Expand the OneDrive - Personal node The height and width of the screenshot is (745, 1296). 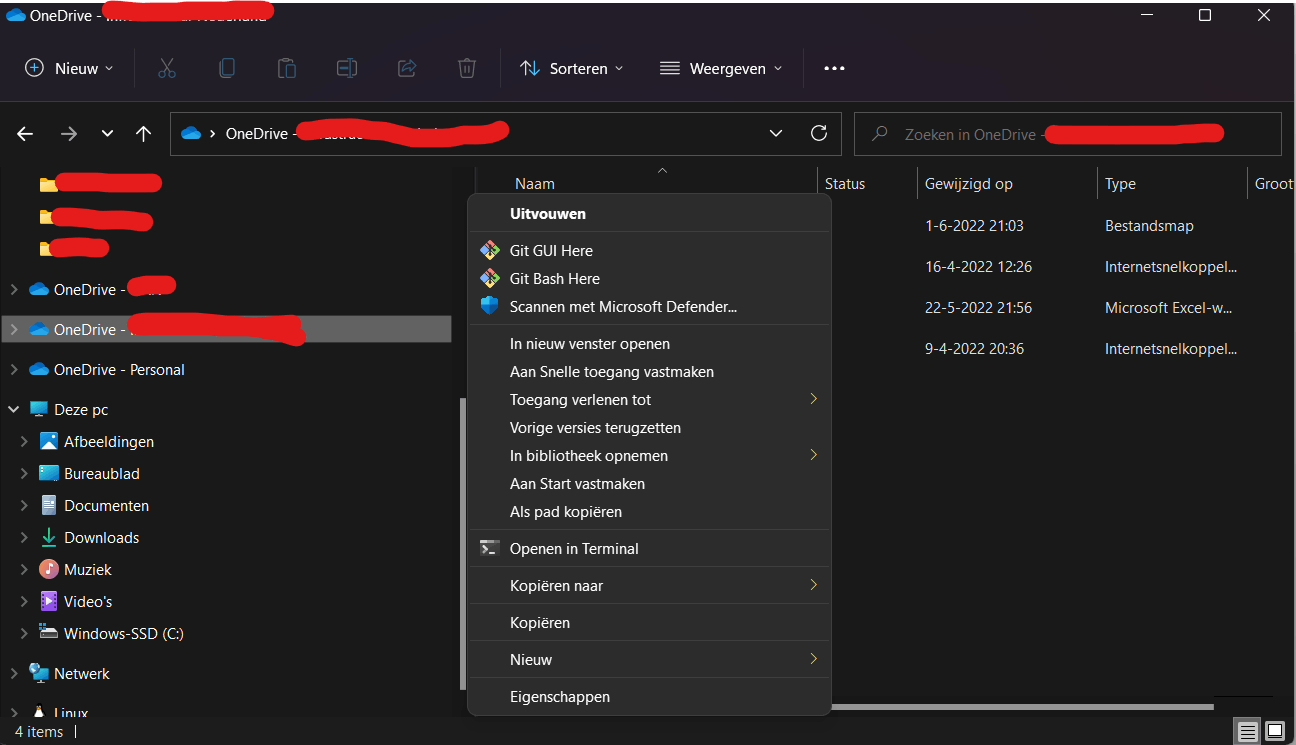[14, 369]
